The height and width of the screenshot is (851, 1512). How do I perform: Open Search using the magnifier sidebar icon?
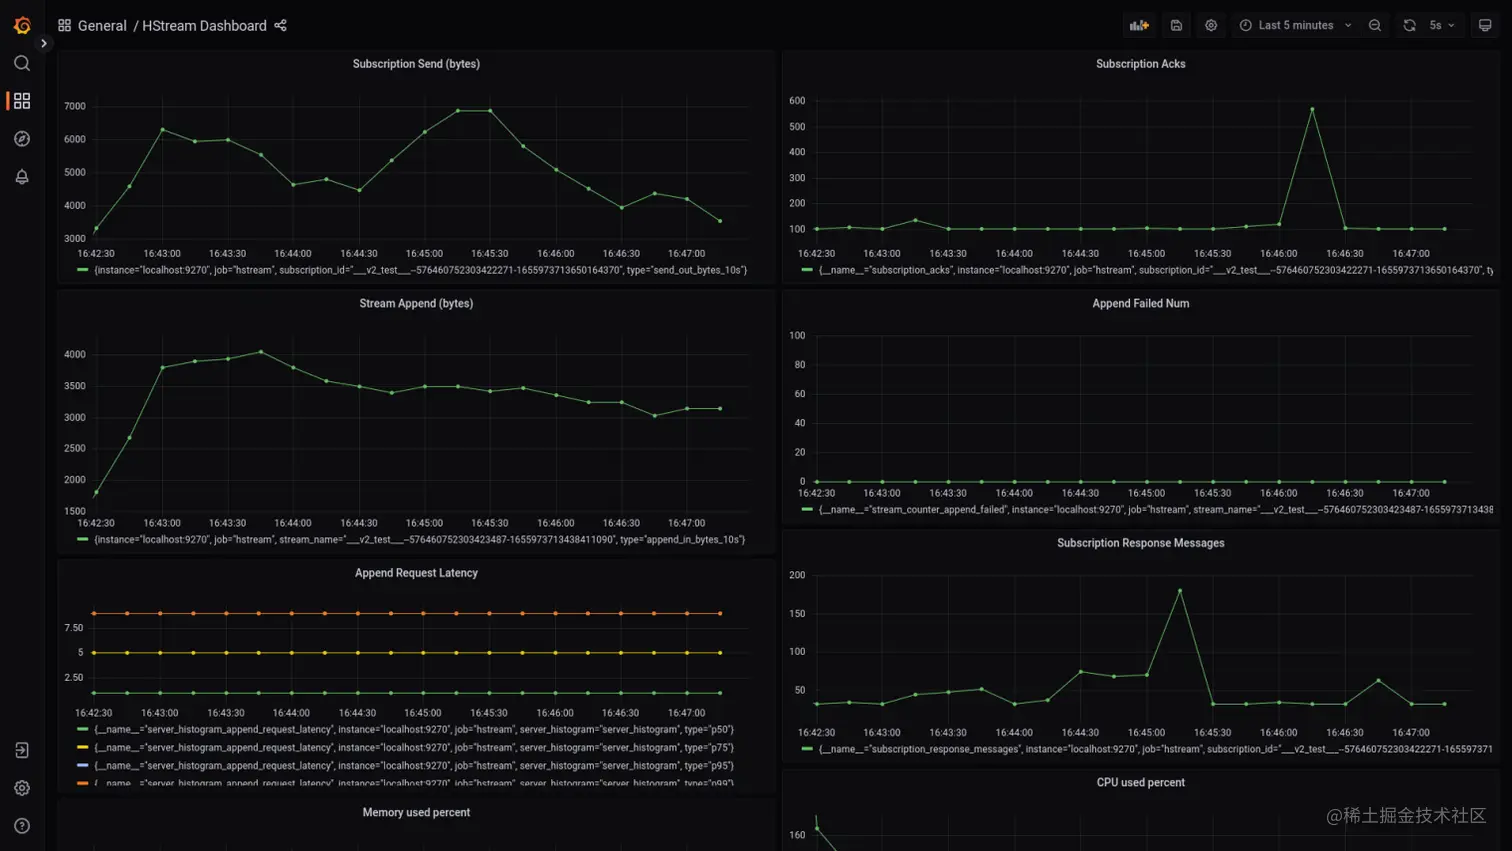pos(22,62)
